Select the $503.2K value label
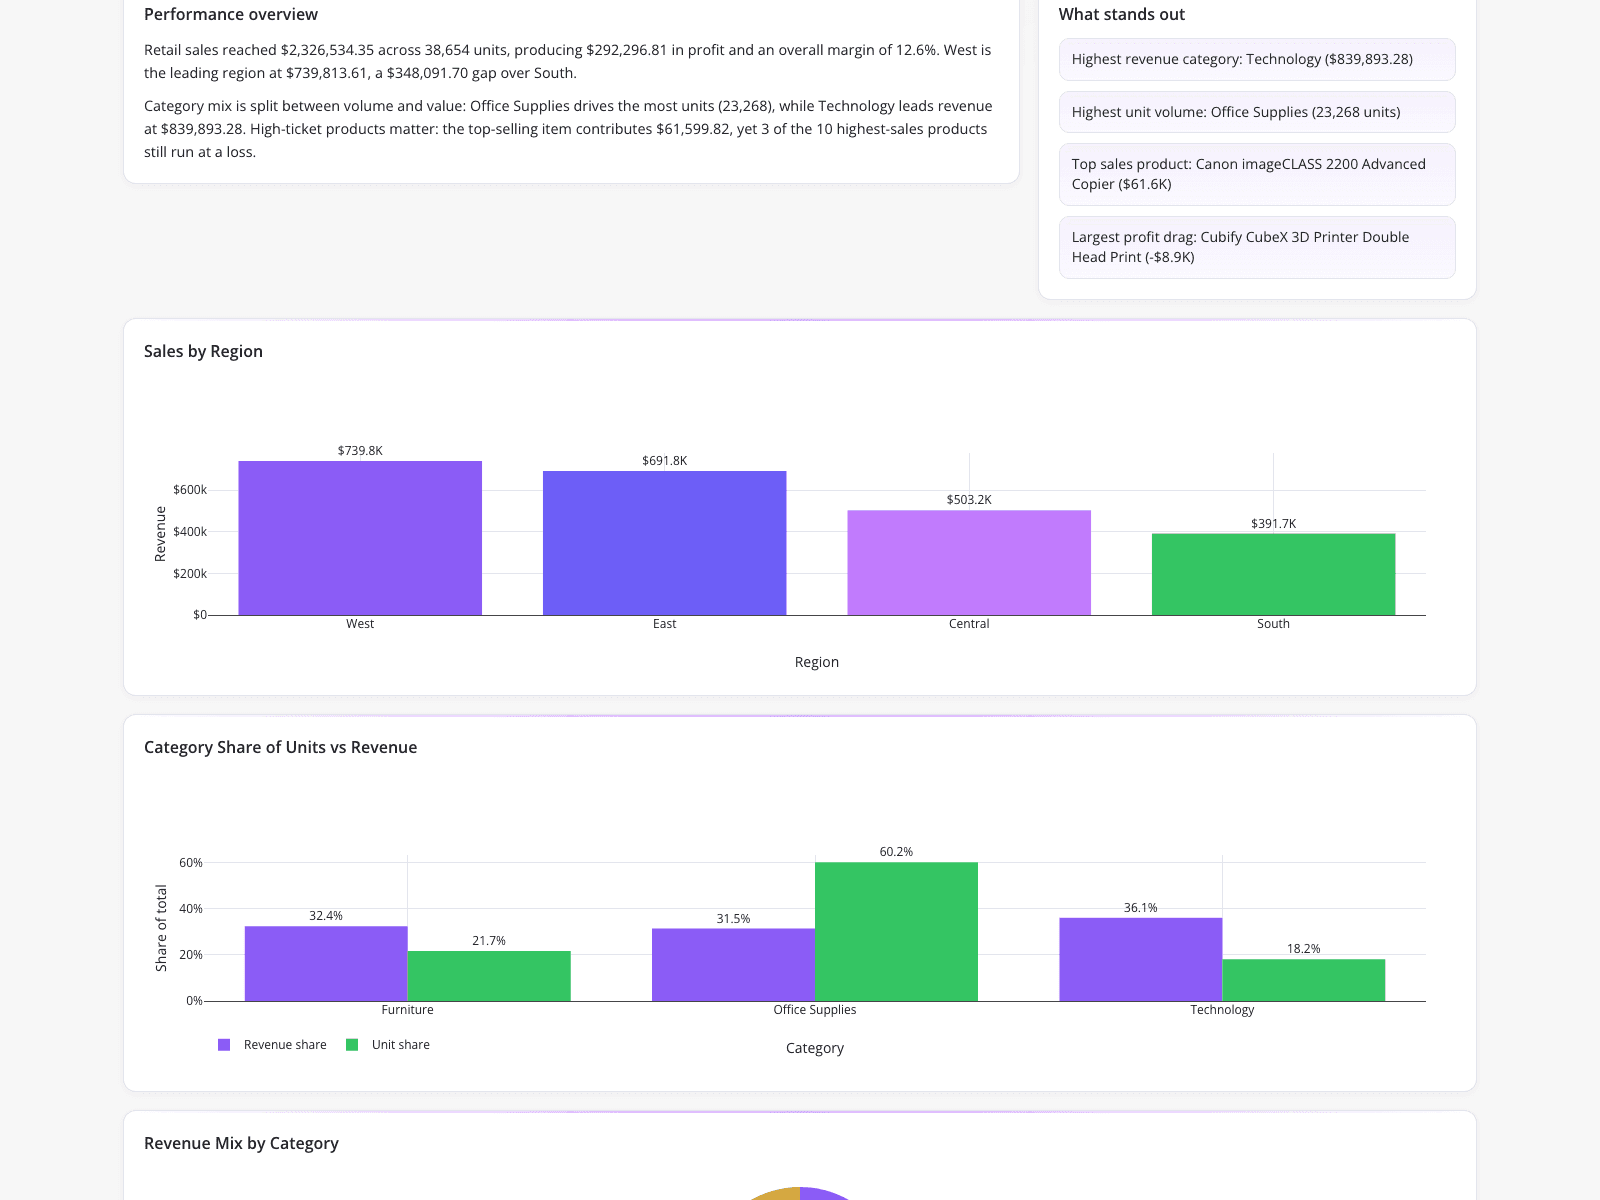The width and height of the screenshot is (1600, 1200). (969, 500)
